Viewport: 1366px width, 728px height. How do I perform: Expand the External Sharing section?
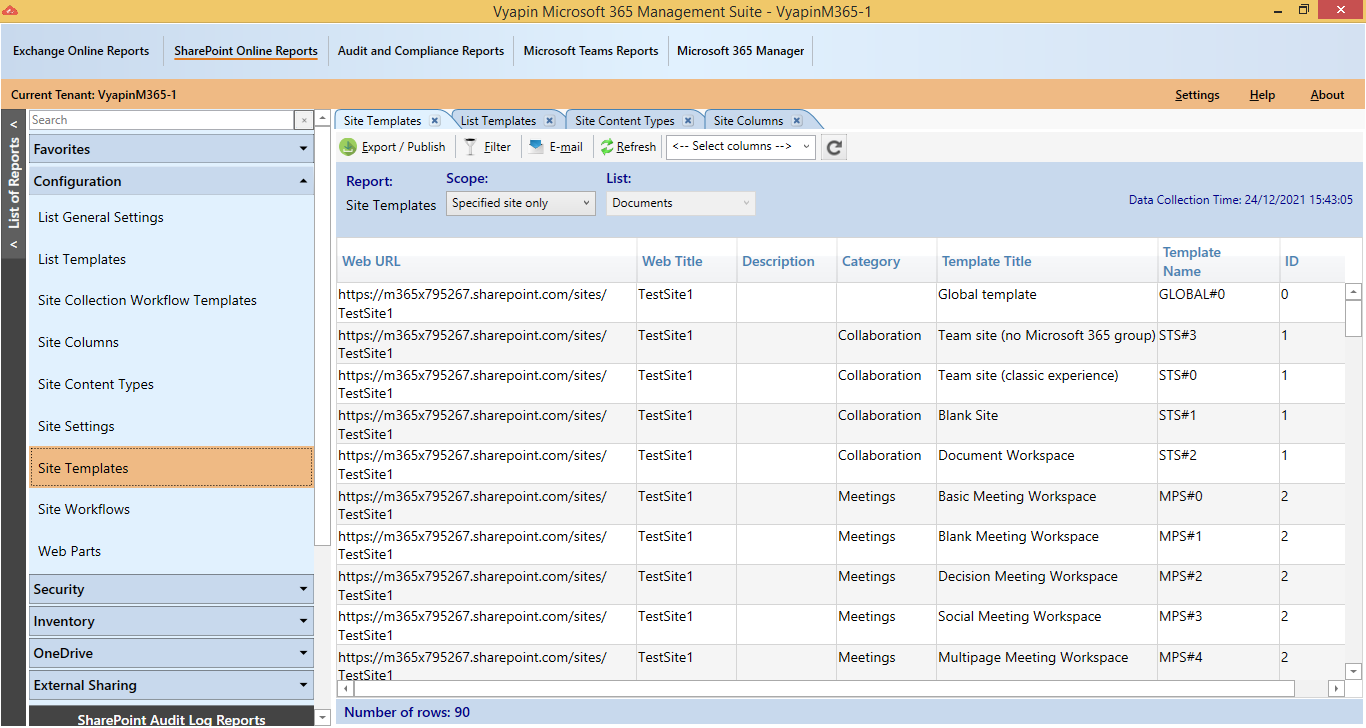pos(171,685)
